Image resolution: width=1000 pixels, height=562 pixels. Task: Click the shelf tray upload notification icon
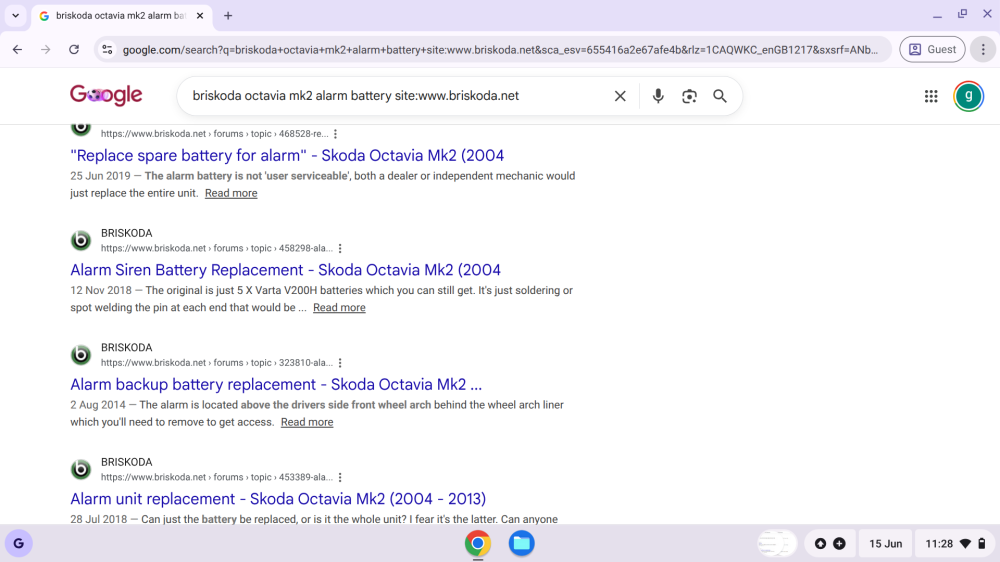point(820,544)
